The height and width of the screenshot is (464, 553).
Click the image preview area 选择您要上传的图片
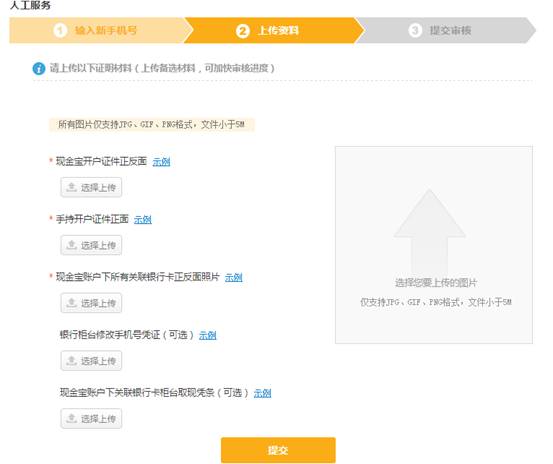pos(434,245)
